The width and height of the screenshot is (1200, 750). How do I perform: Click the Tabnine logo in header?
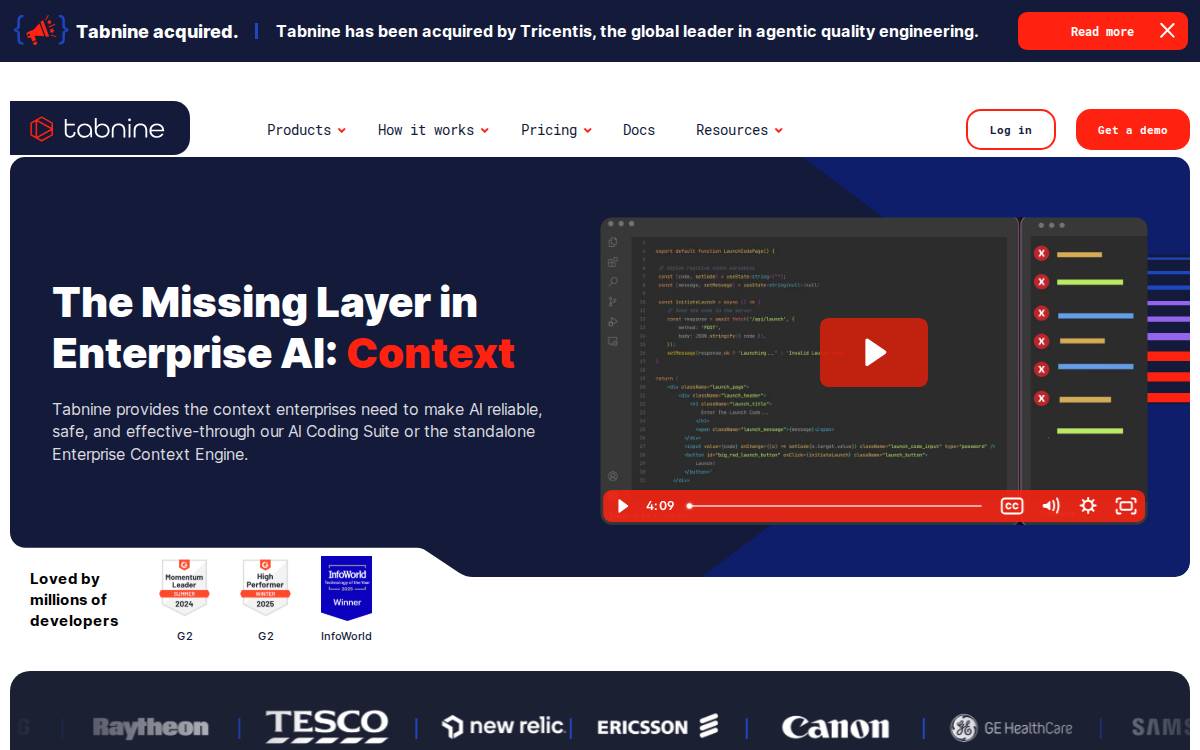tap(97, 128)
